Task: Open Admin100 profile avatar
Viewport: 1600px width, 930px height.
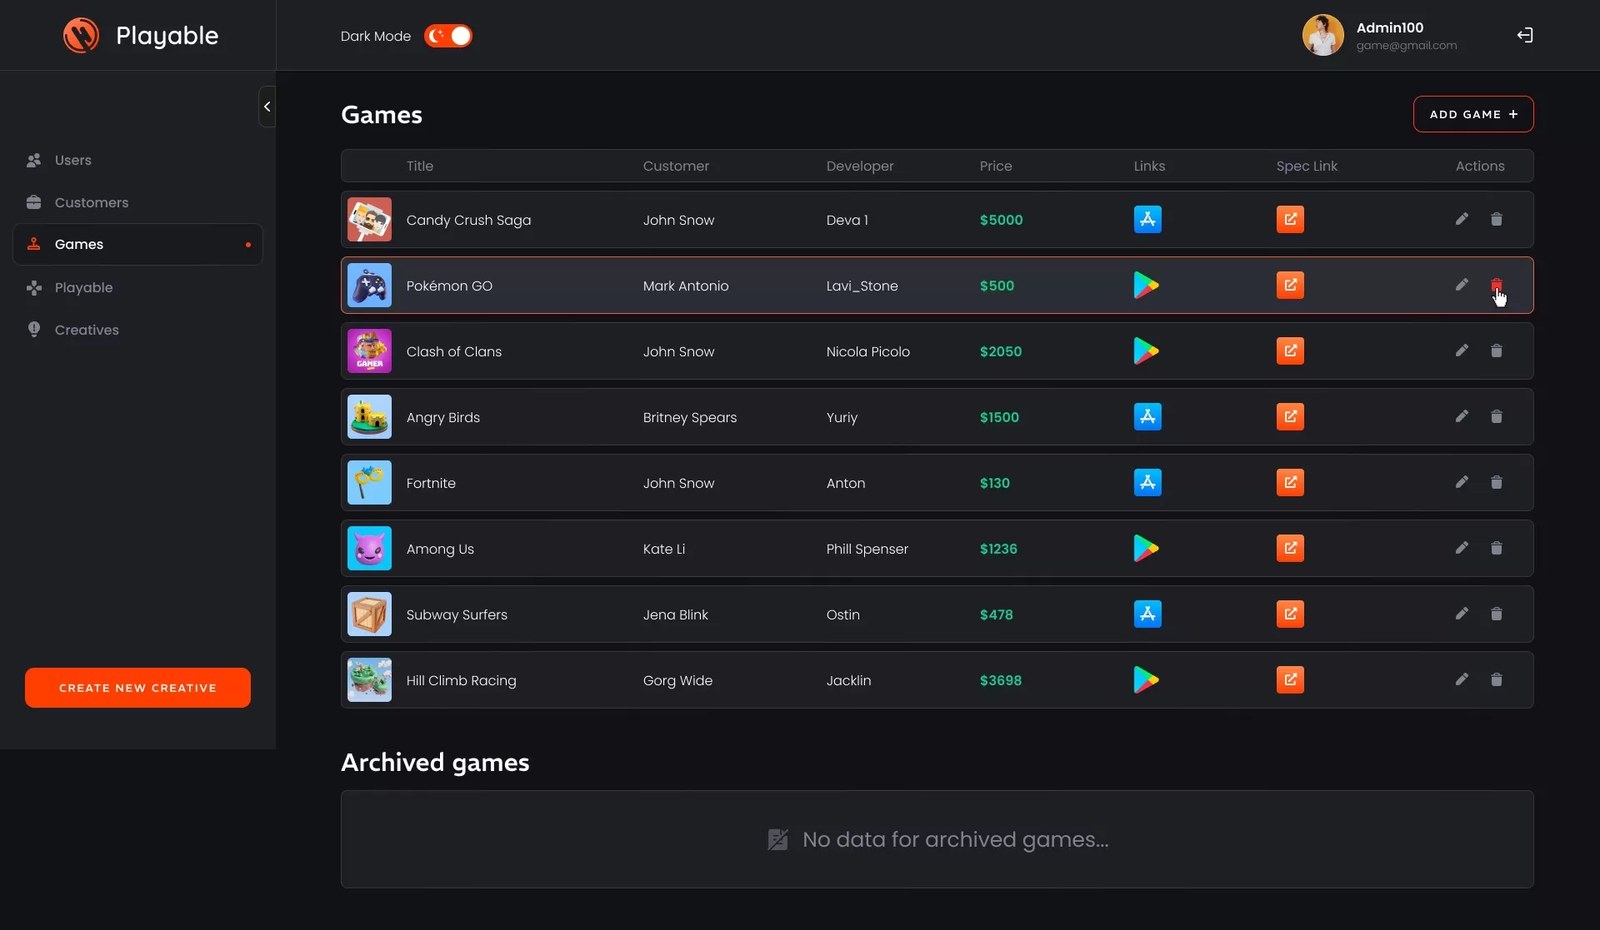Action: coord(1322,35)
